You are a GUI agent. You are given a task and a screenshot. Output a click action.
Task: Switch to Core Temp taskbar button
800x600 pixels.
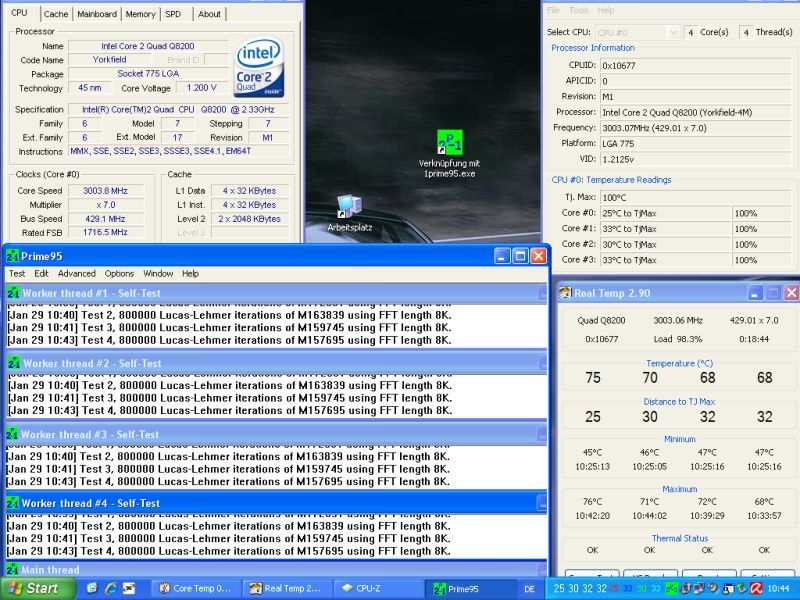click(196, 588)
